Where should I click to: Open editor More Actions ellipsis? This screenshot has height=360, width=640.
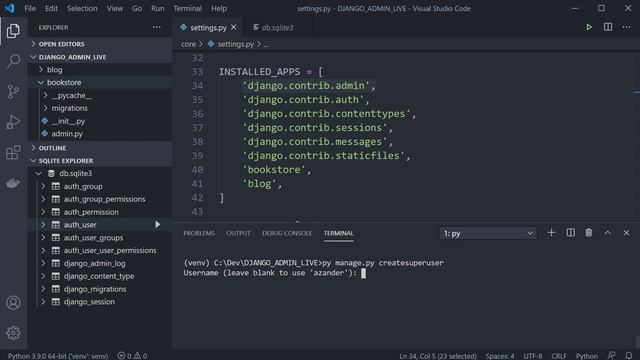point(626,27)
